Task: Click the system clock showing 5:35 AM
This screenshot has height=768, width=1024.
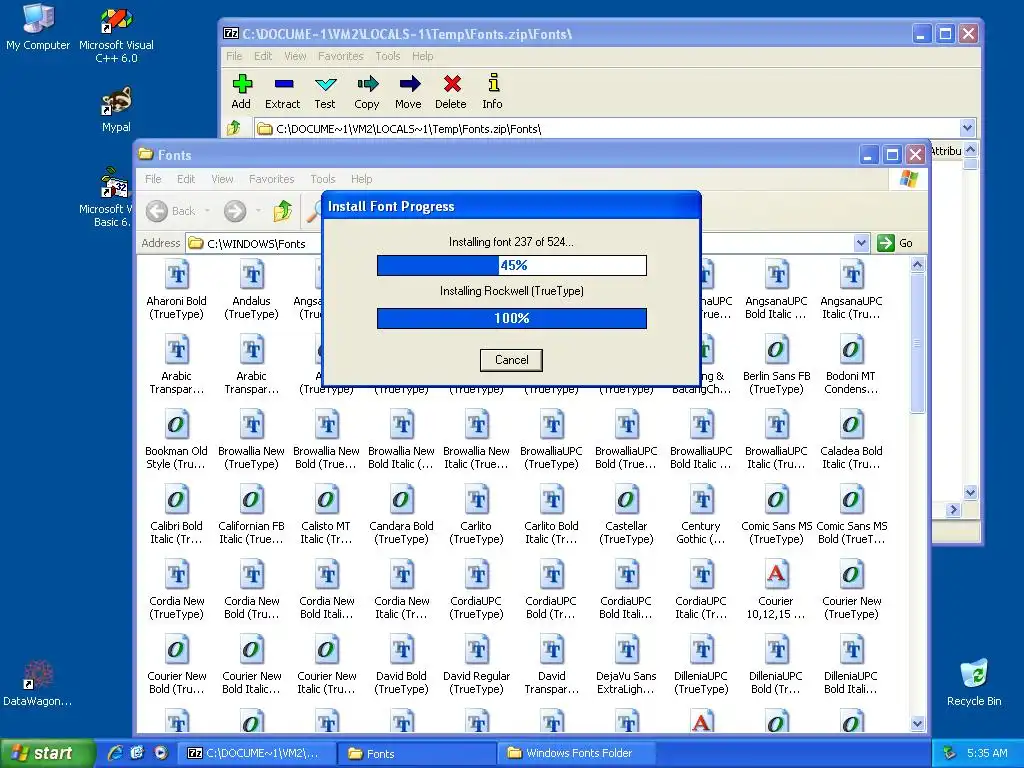Action: tap(987, 753)
